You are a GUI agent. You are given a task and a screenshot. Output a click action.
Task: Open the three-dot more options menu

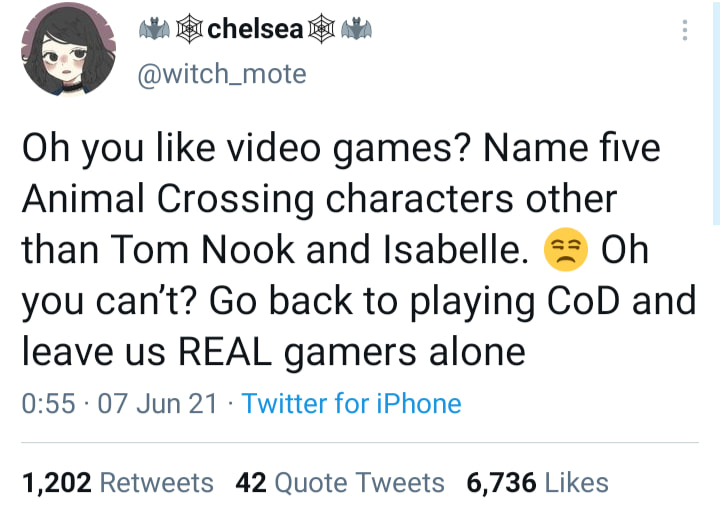click(685, 30)
